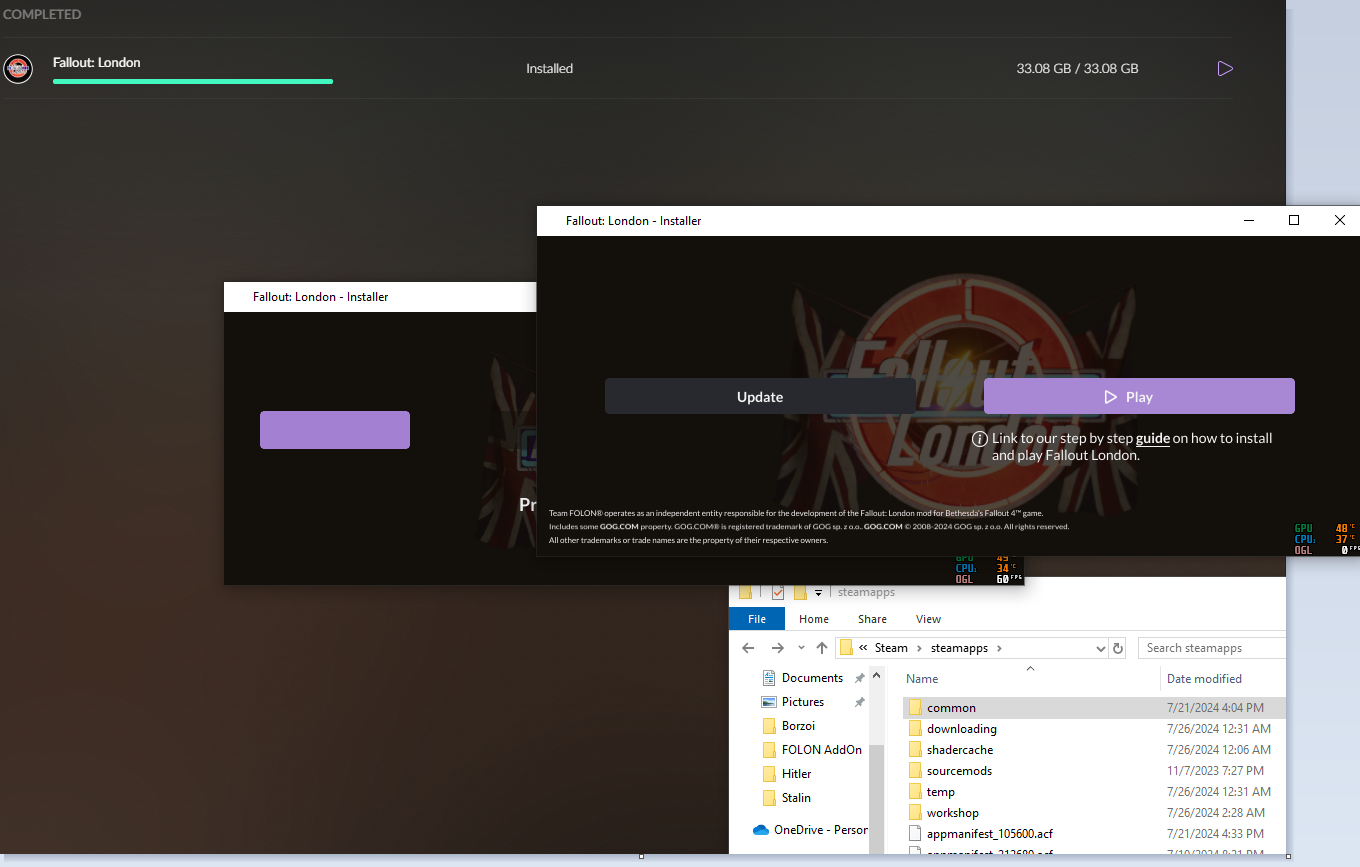Open the Borzoi folder in the navigation pane

click(x=798, y=726)
